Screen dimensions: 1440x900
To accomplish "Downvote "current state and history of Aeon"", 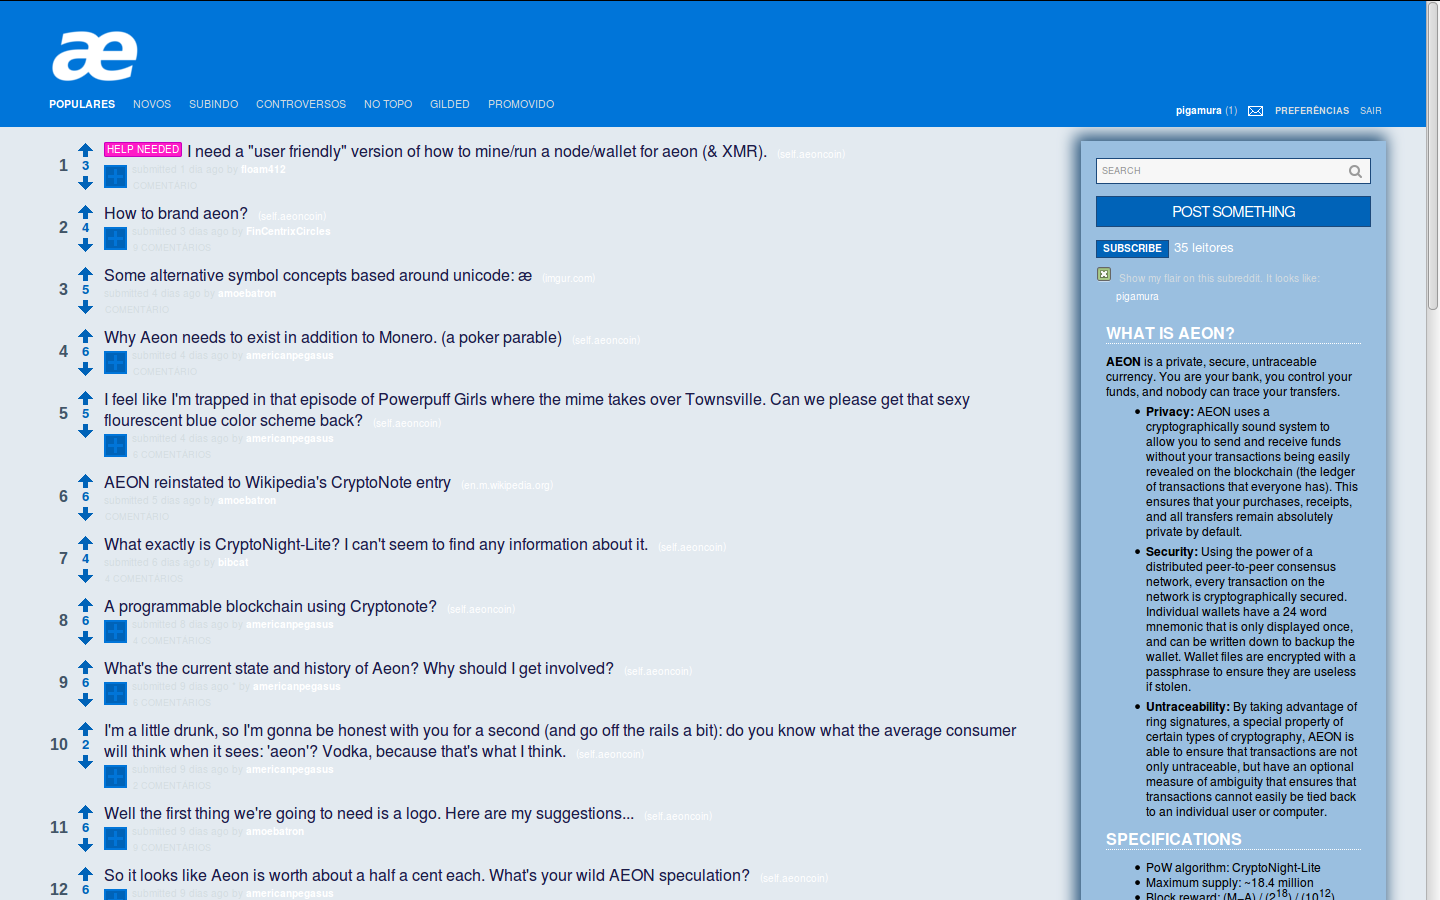I will (x=86, y=699).
